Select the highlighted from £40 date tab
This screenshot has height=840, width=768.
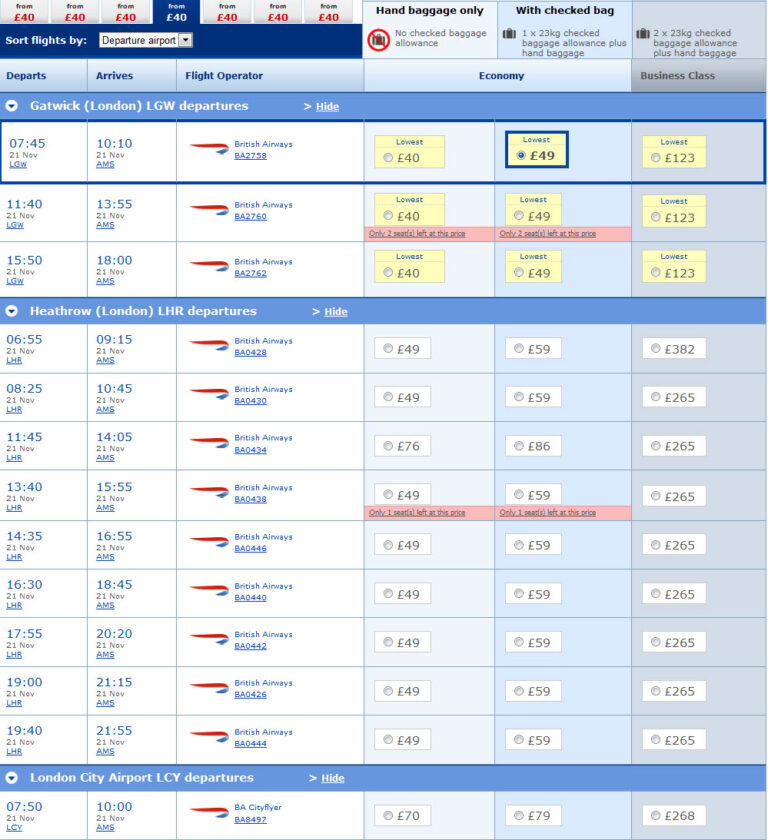[x=177, y=12]
